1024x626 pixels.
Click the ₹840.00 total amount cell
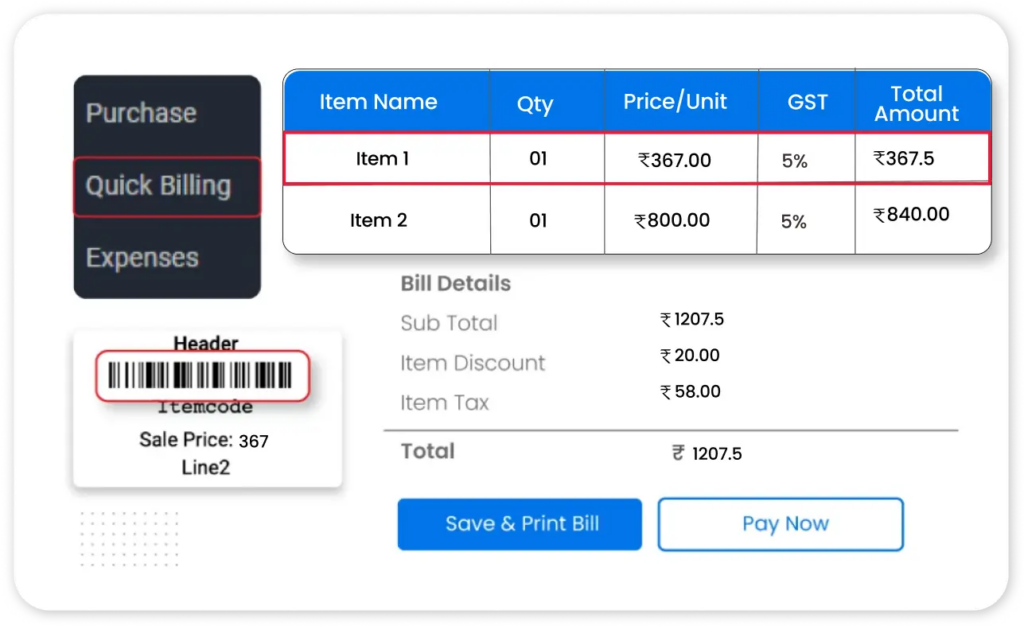click(911, 215)
